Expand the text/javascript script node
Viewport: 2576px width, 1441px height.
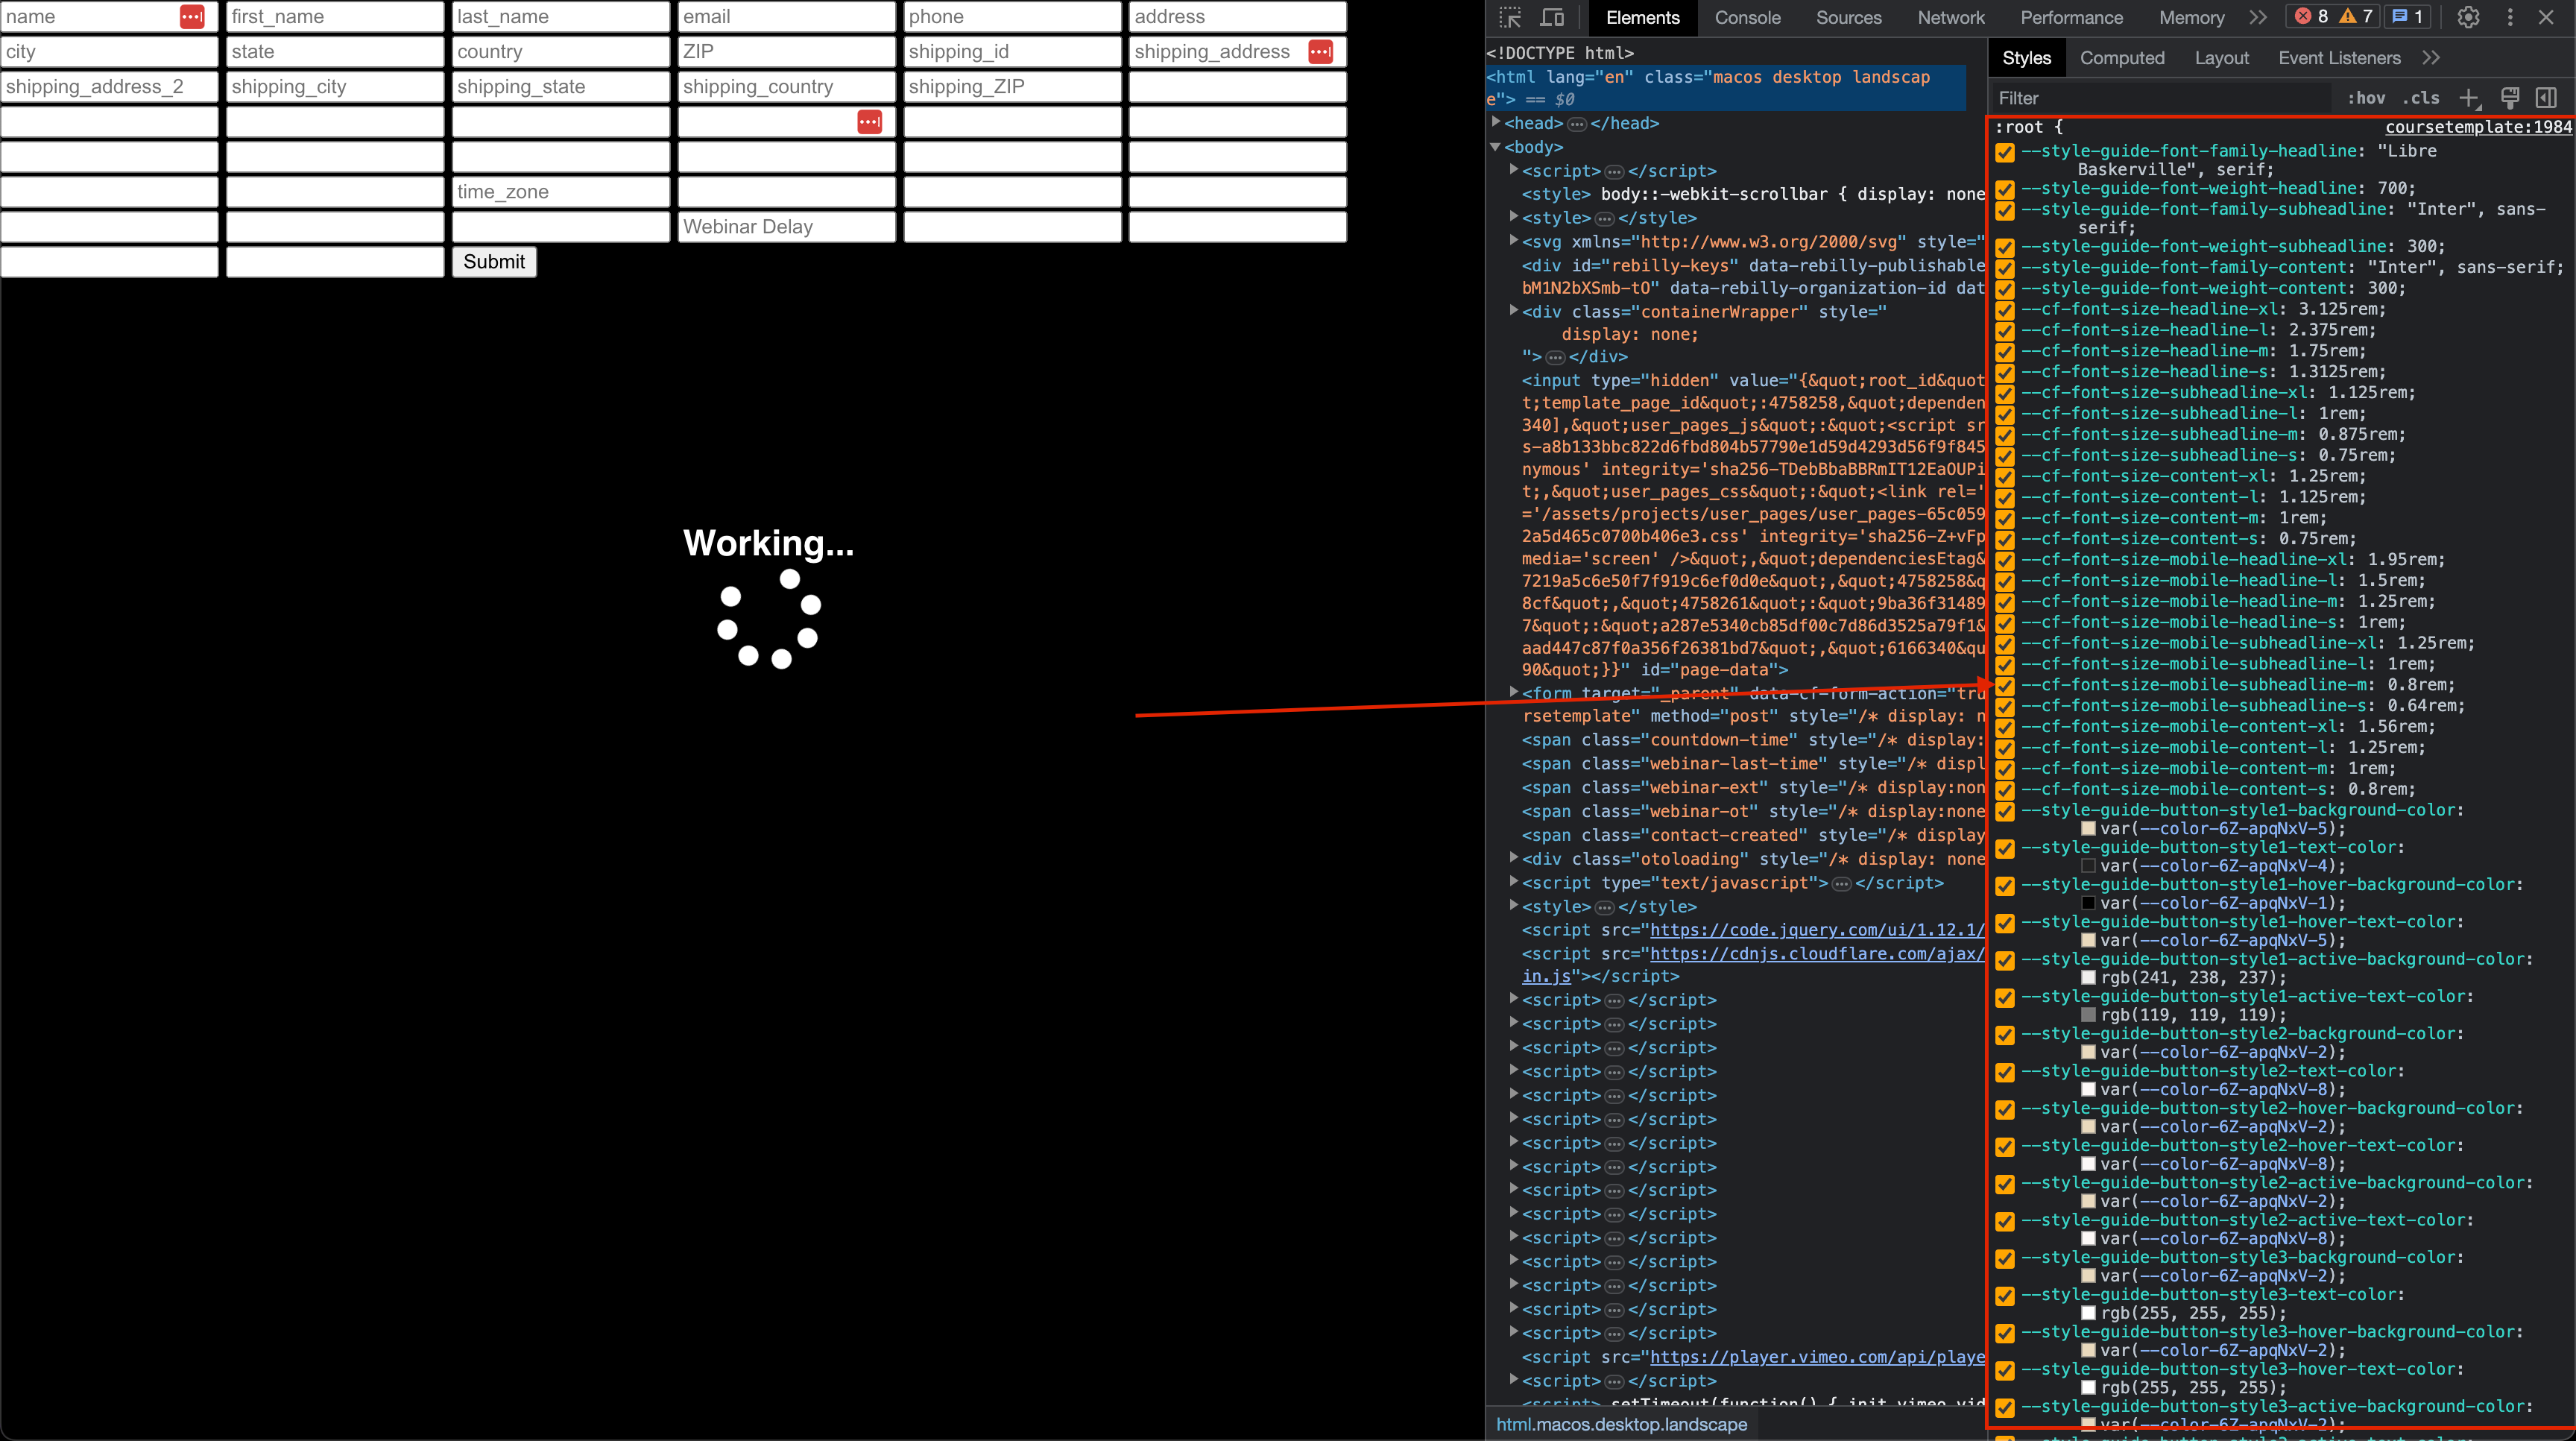click(x=1514, y=882)
